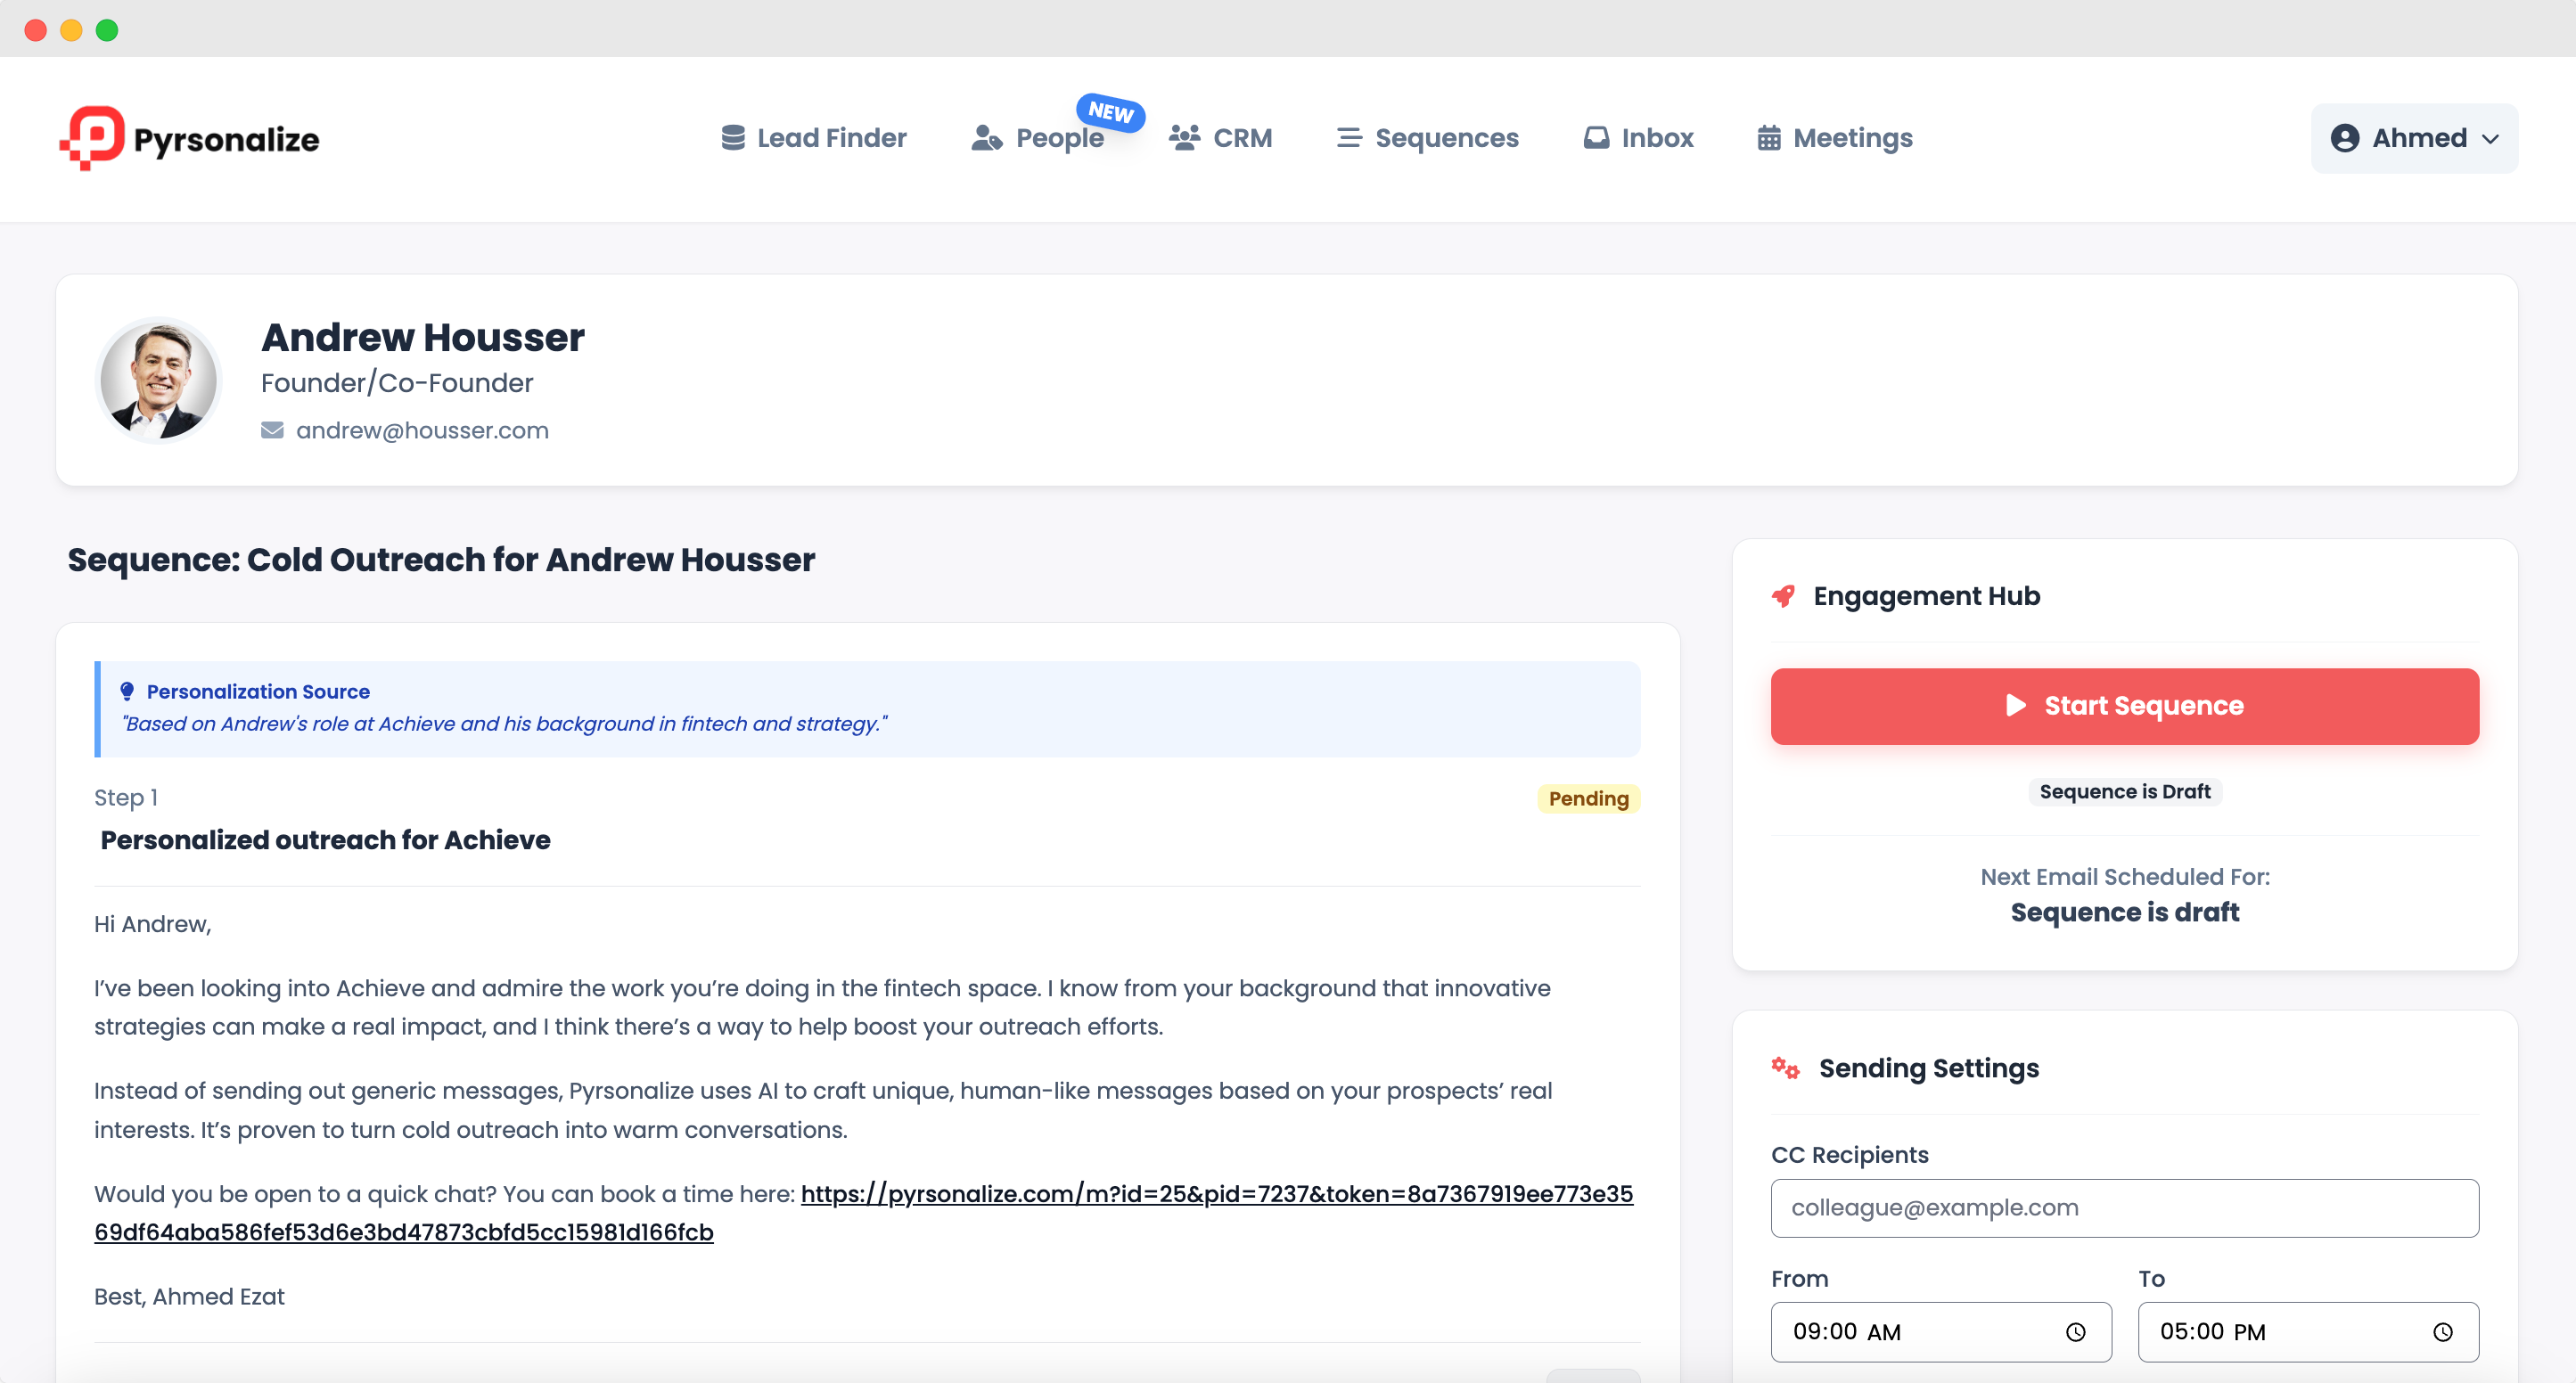Click the 'Sequence: Cold Outreach for Andrew Housser' heading
This screenshot has width=2576, height=1383.
[441, 560]
